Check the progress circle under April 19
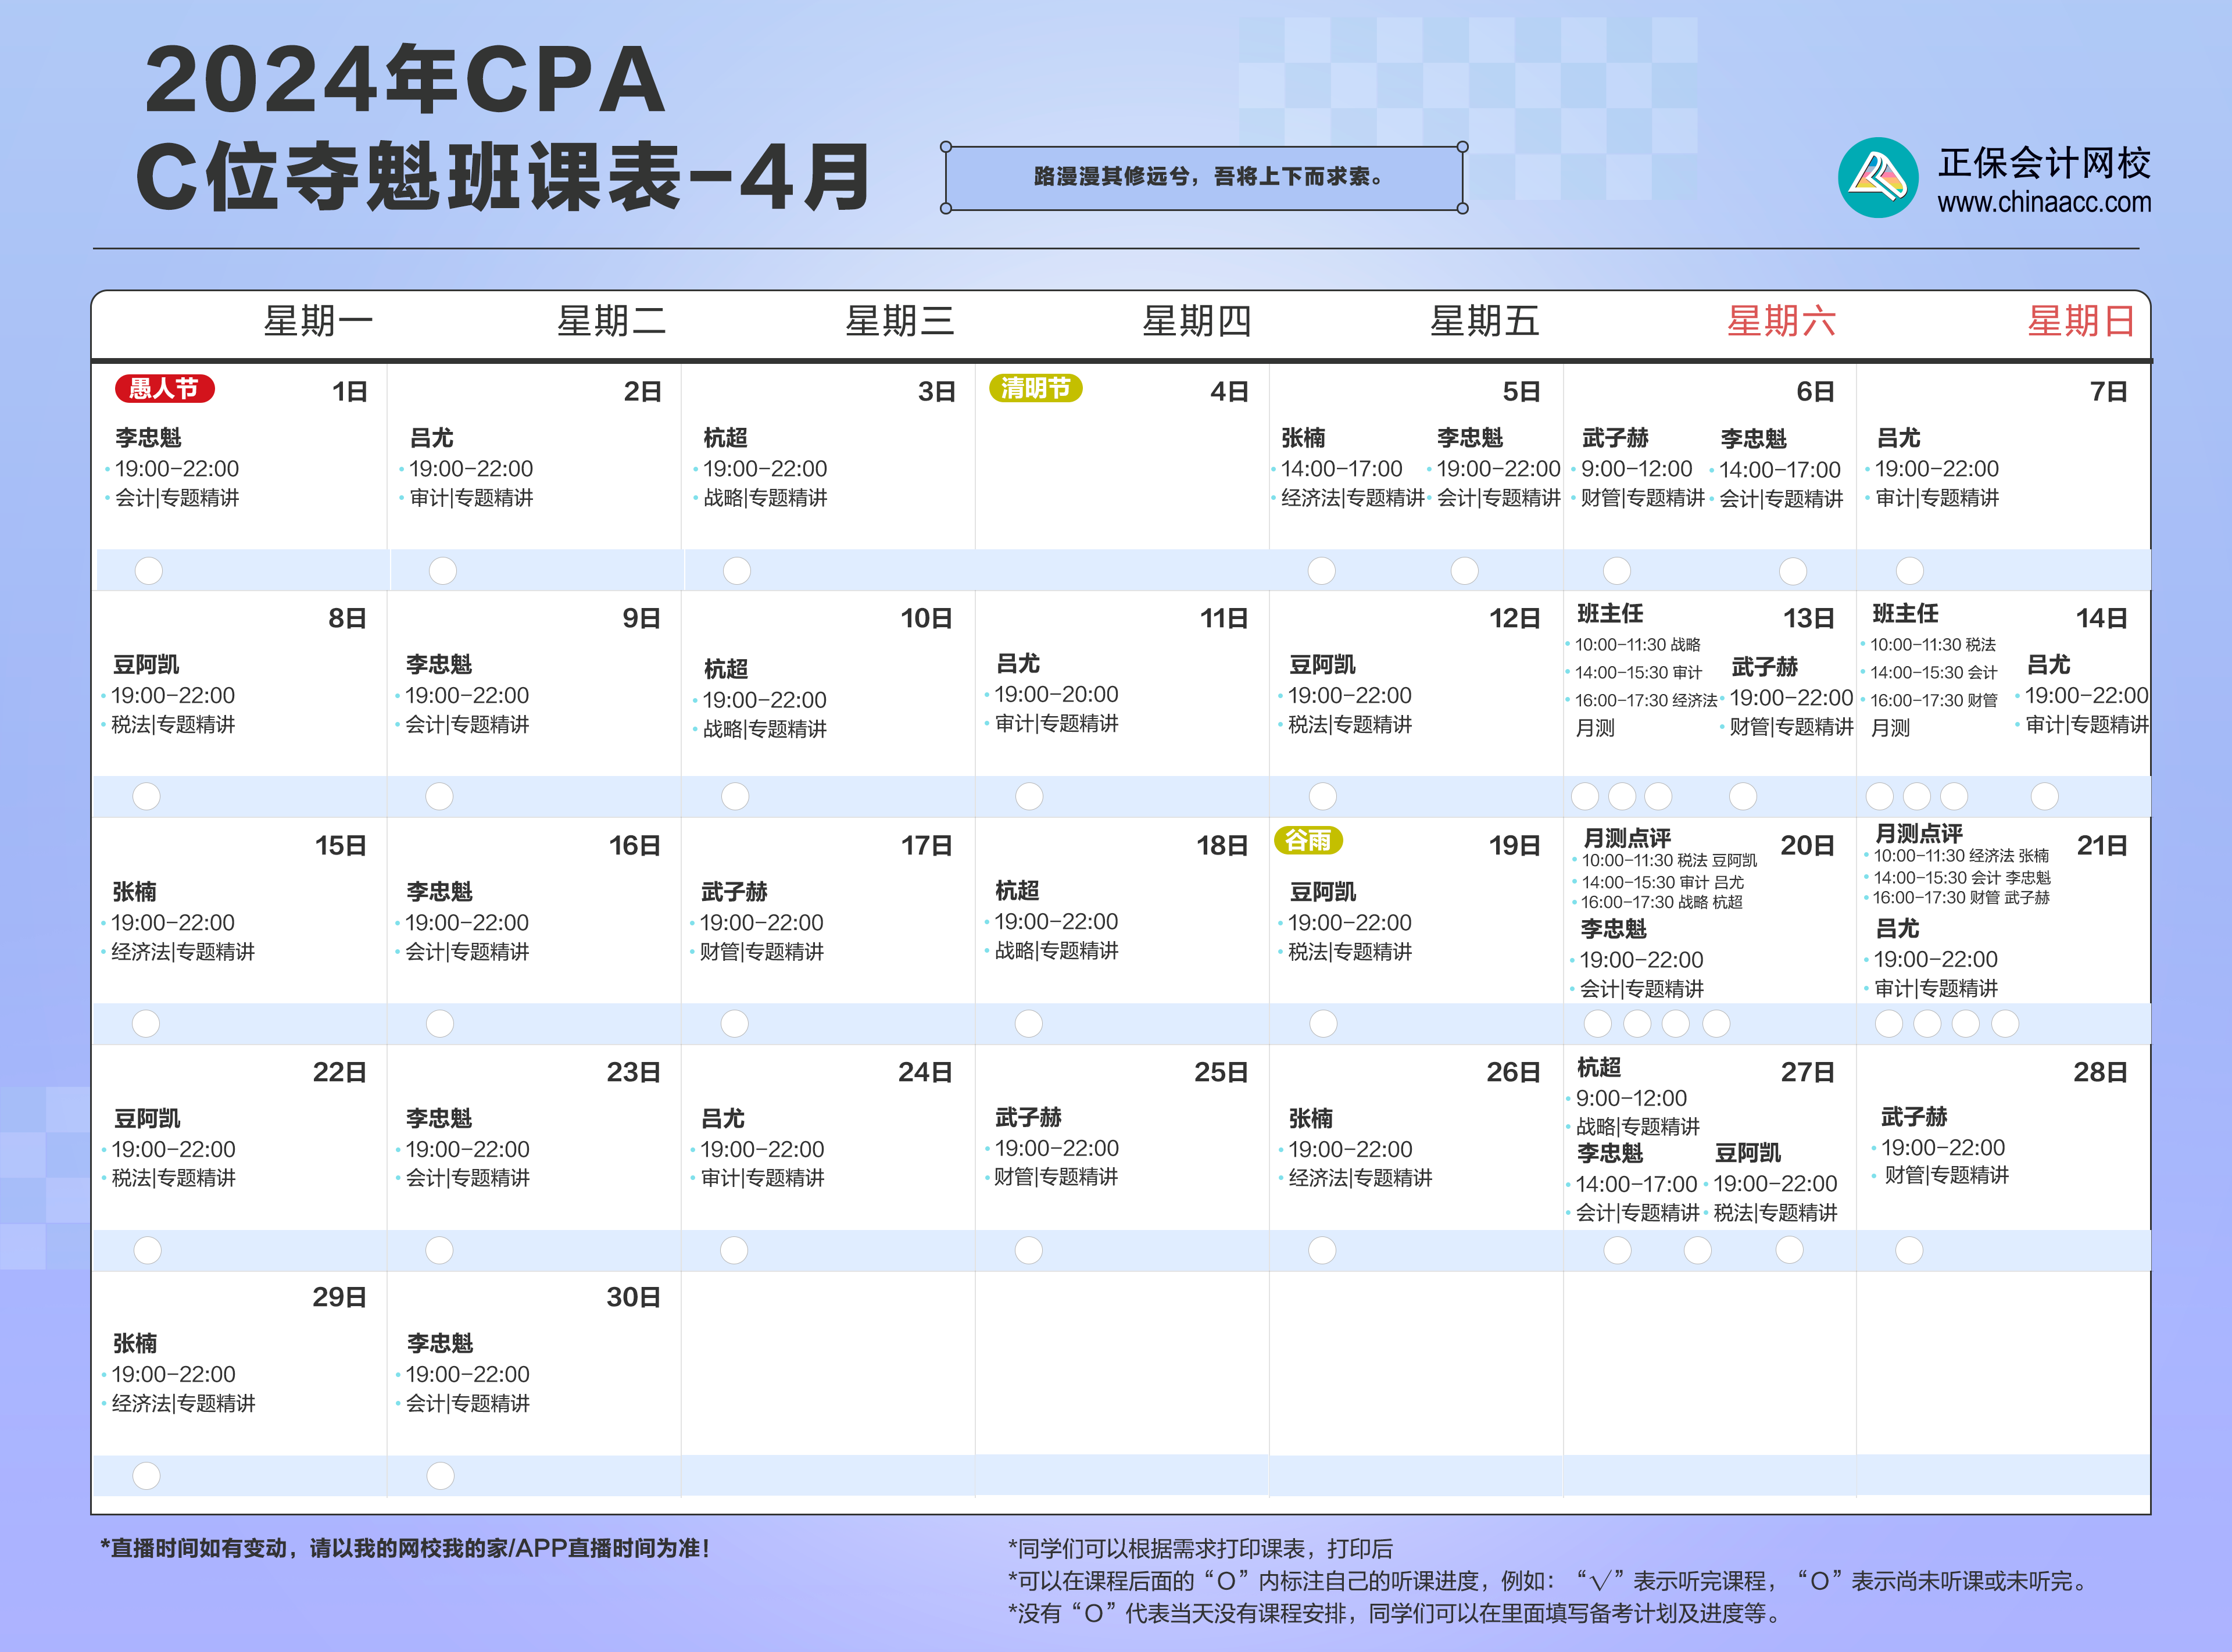 click(x=1323, y=1024)
